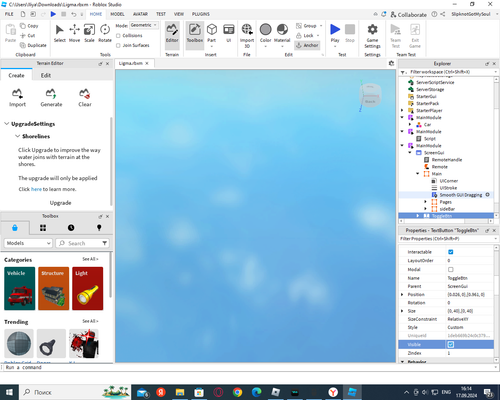Click the Upgrade button
This screenshot has height=400, width=500.
point(60,203)
